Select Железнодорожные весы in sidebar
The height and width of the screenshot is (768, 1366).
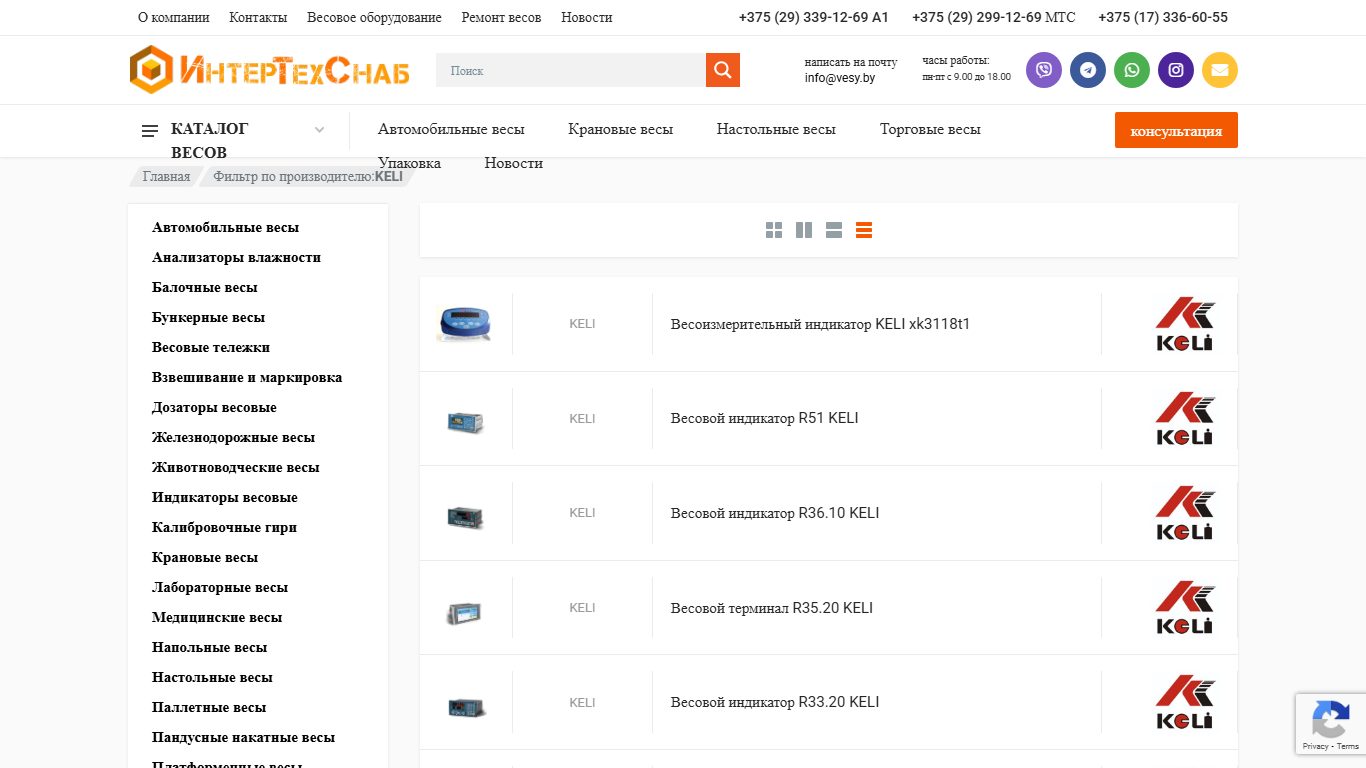pos(233,437)
